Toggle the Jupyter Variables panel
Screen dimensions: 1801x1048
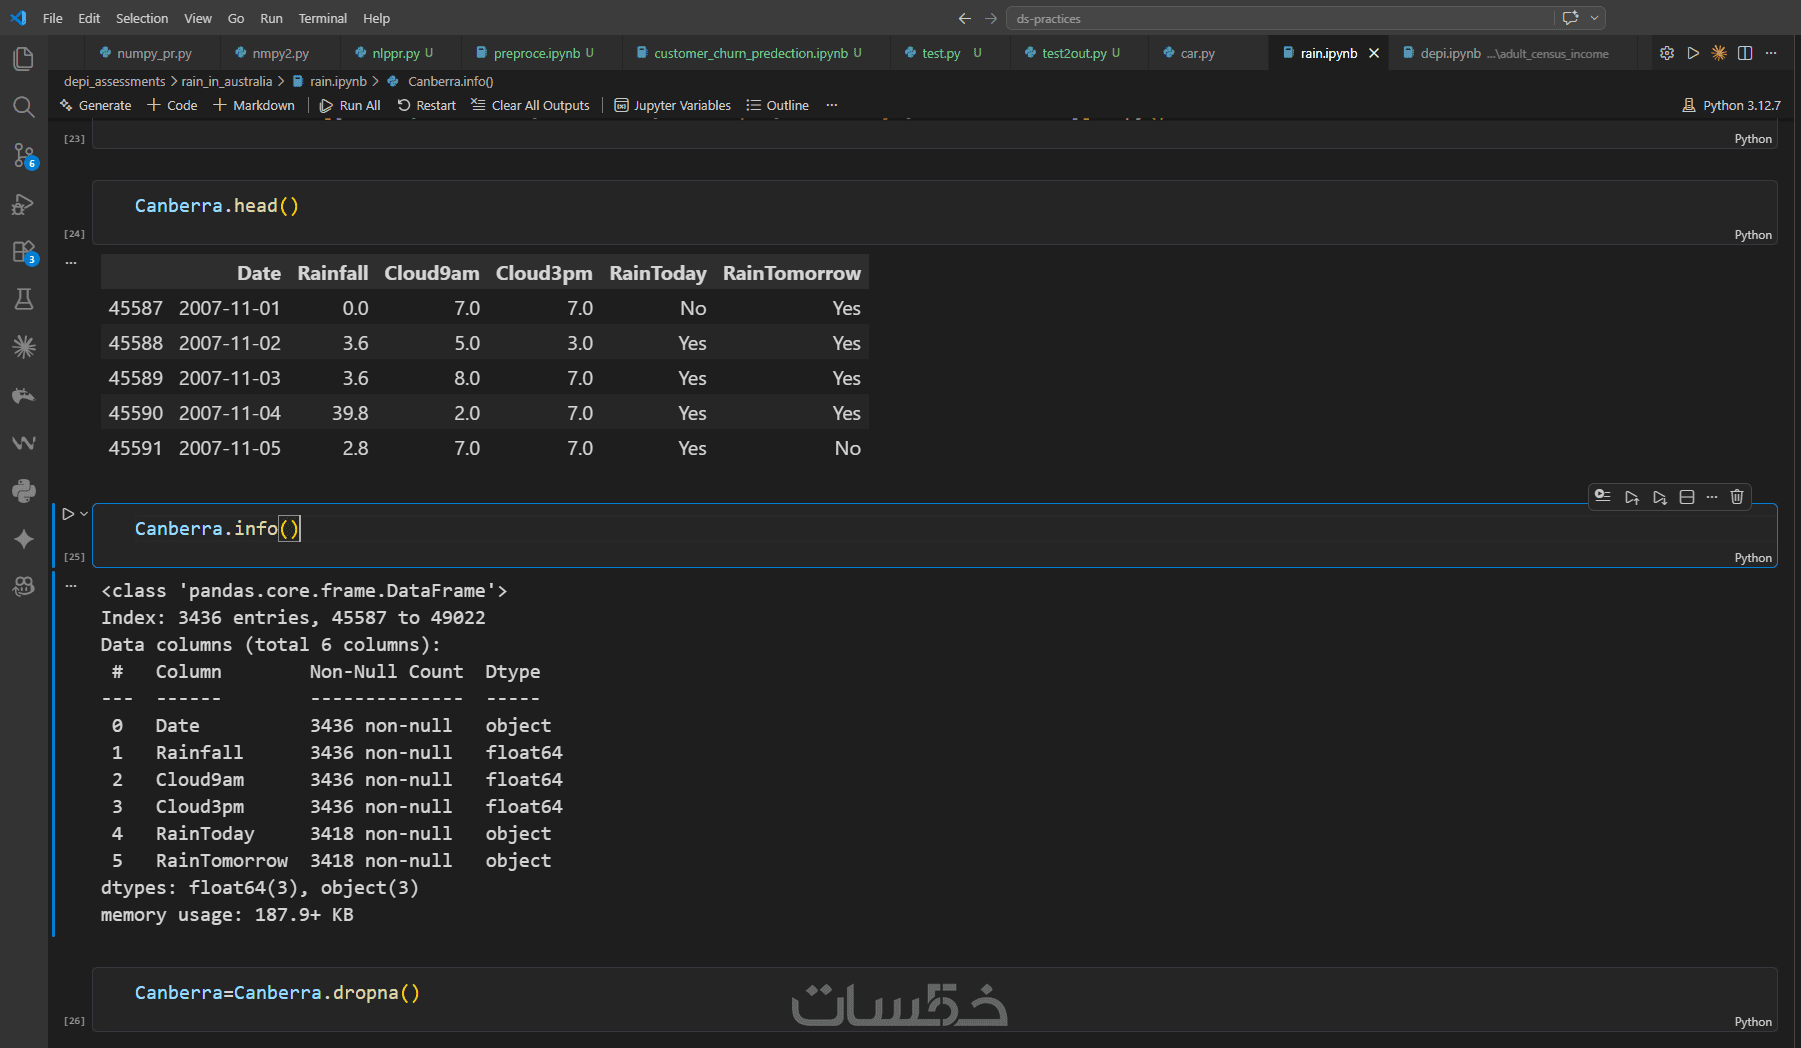click(672, 105)
